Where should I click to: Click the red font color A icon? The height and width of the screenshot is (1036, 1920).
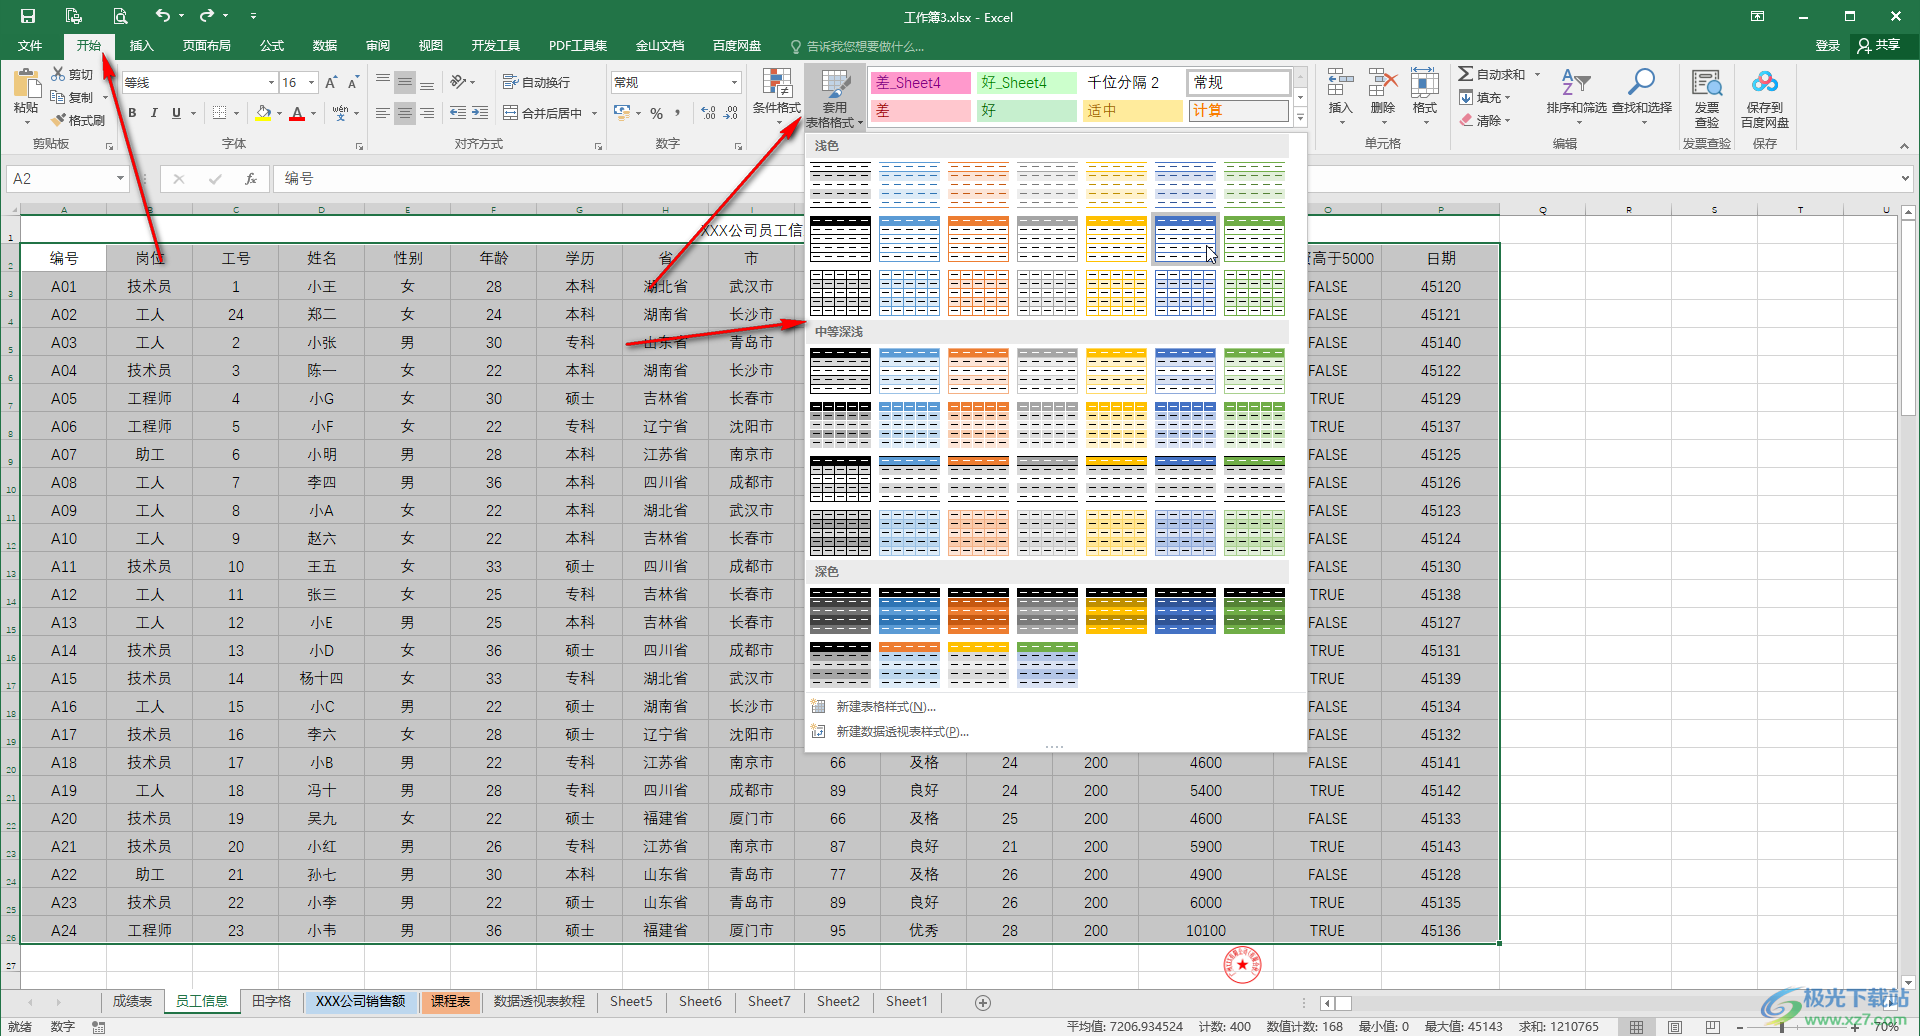297,113
